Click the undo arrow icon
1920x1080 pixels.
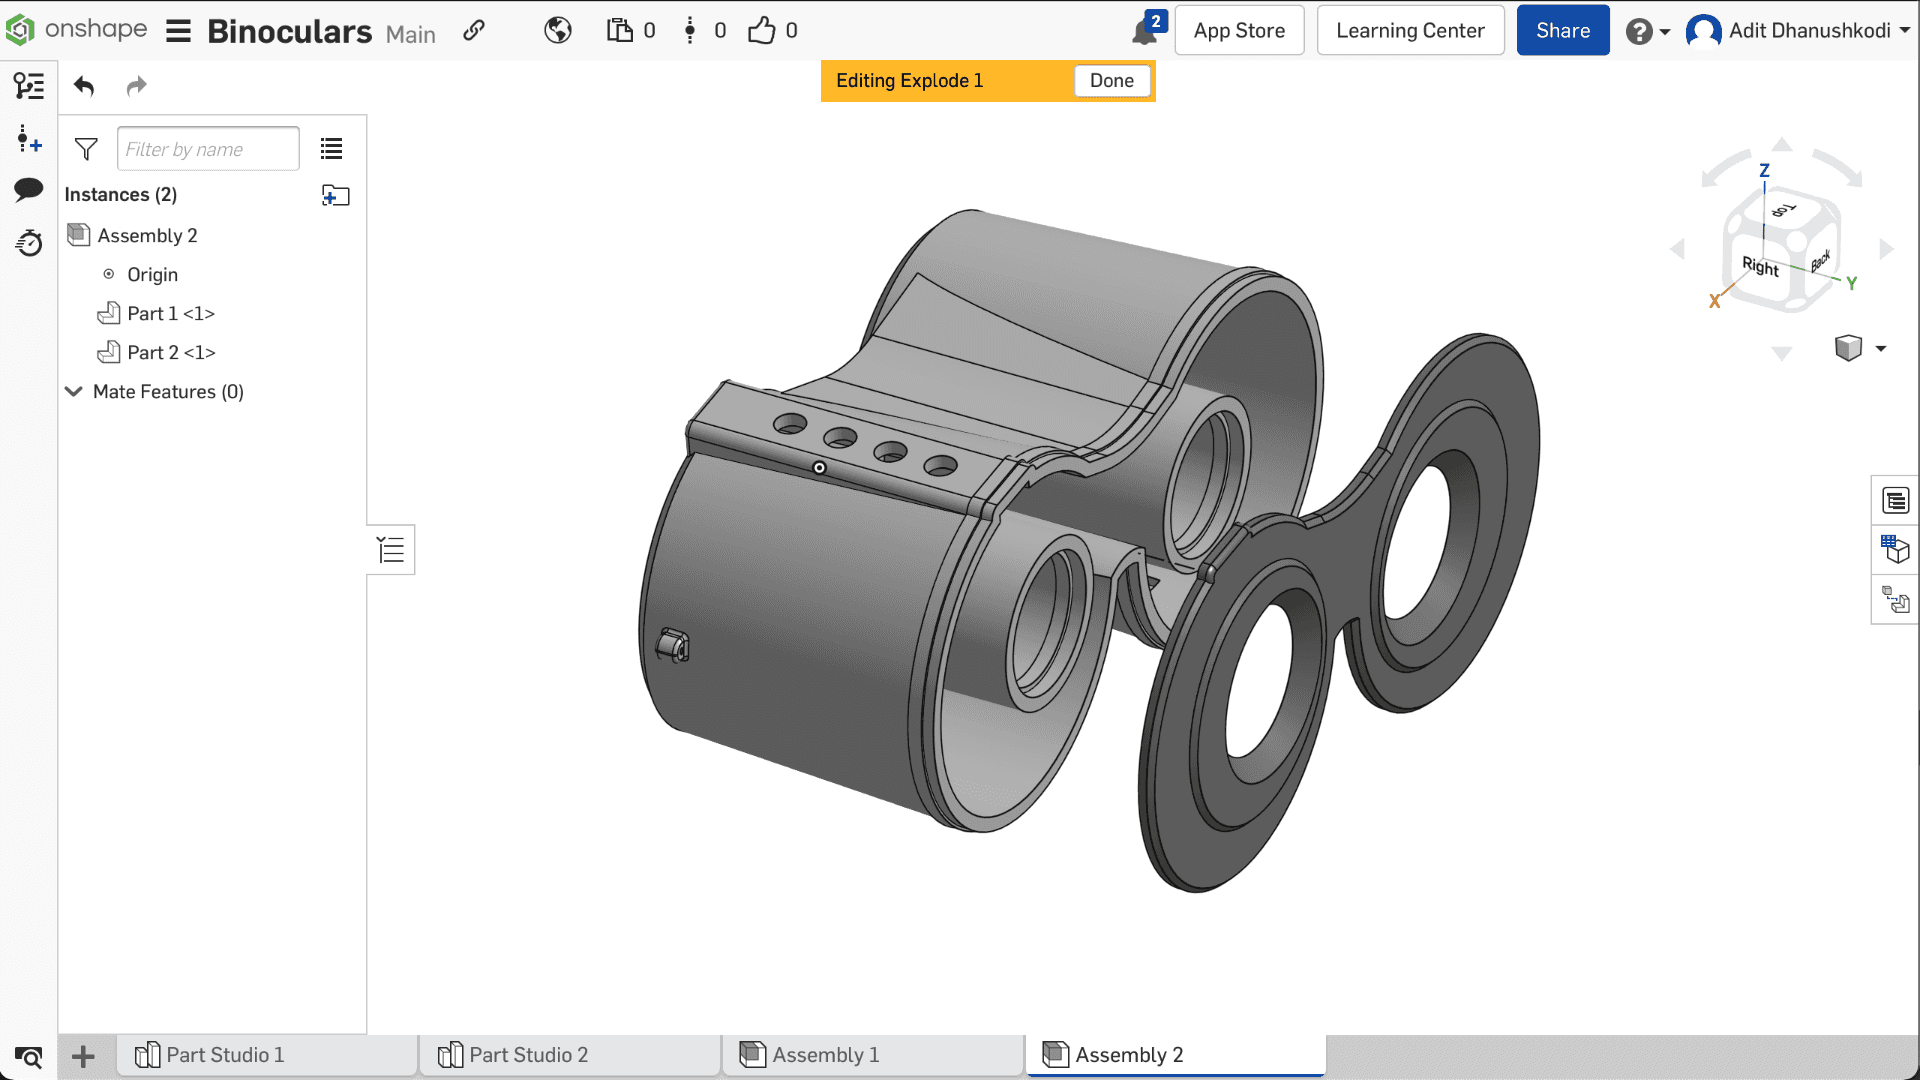coord(84,86)
